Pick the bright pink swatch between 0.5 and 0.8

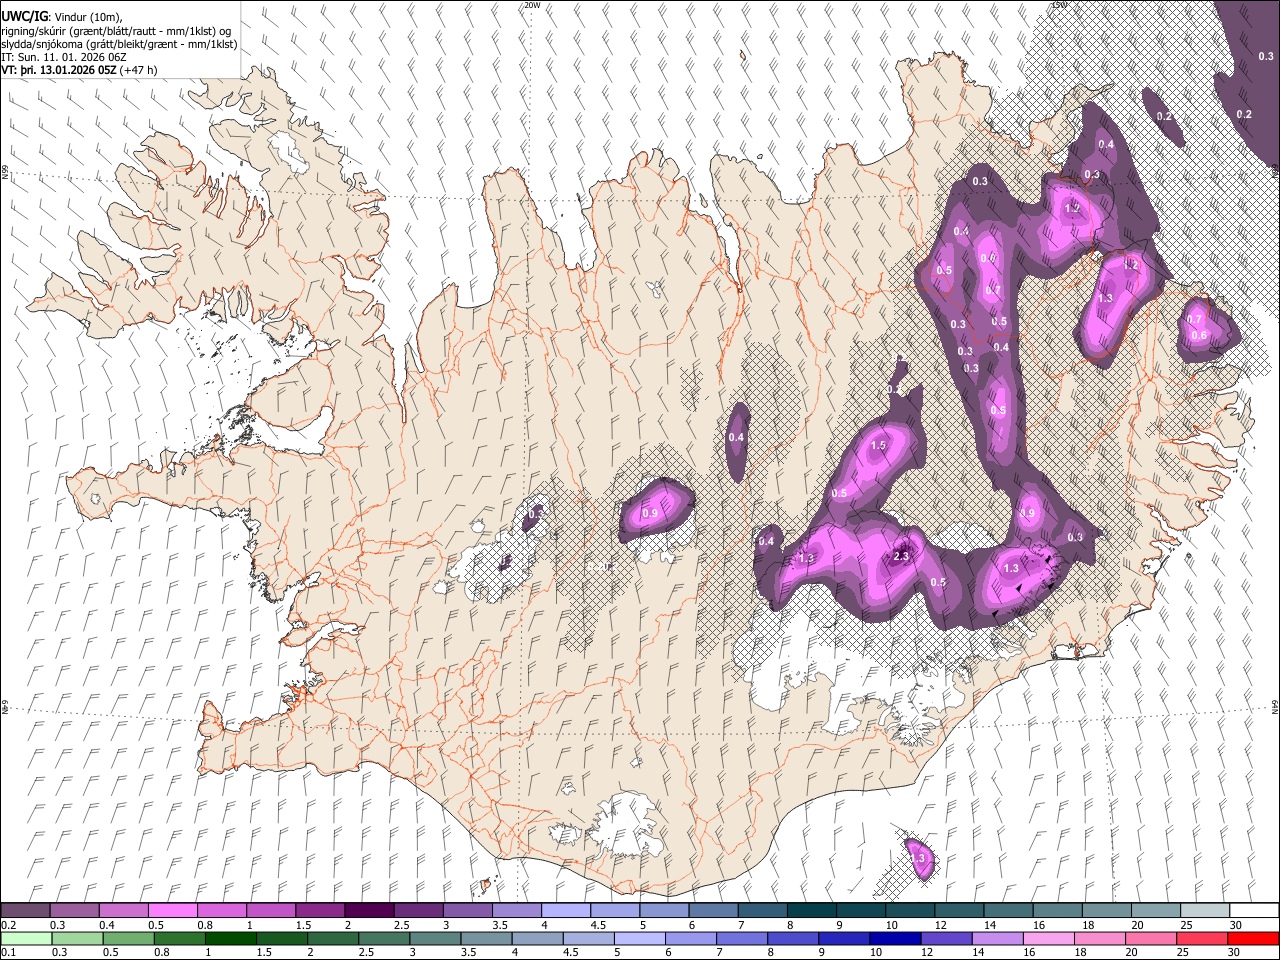coord(173,910)
